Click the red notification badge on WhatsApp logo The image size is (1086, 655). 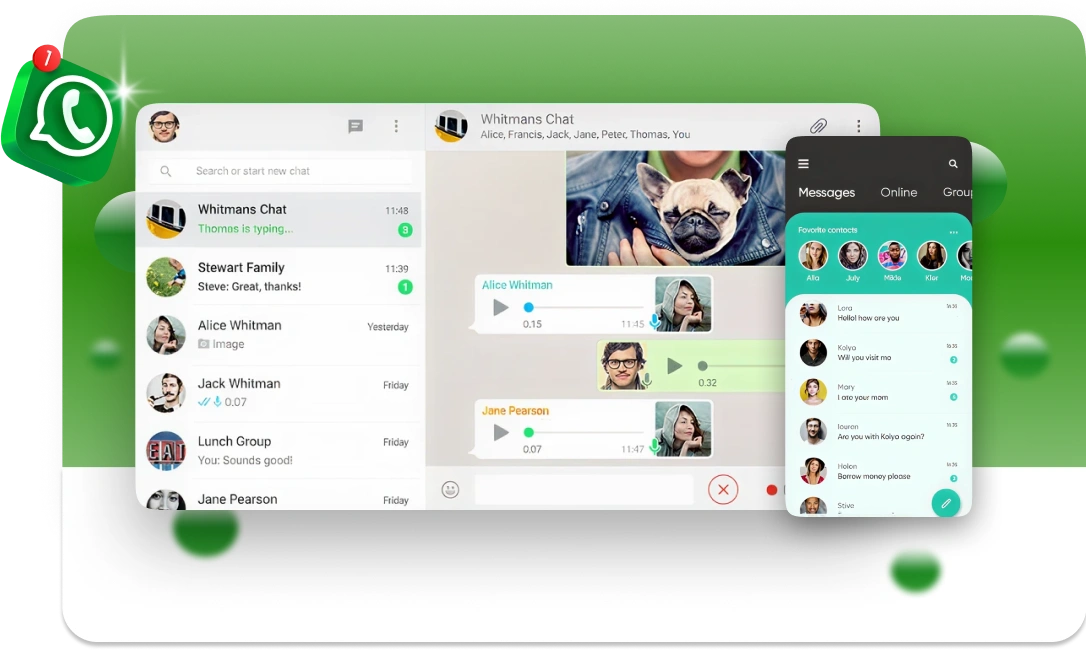pyautogui.click(x=46, y=59)
